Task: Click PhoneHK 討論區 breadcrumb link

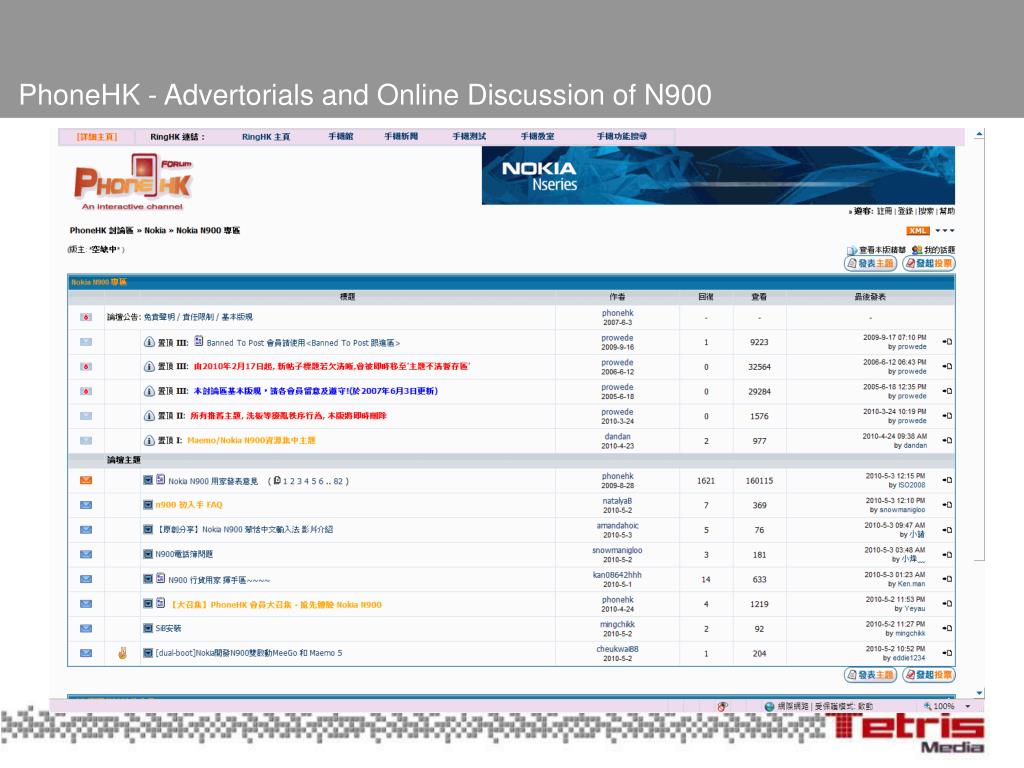Action: 101,231
